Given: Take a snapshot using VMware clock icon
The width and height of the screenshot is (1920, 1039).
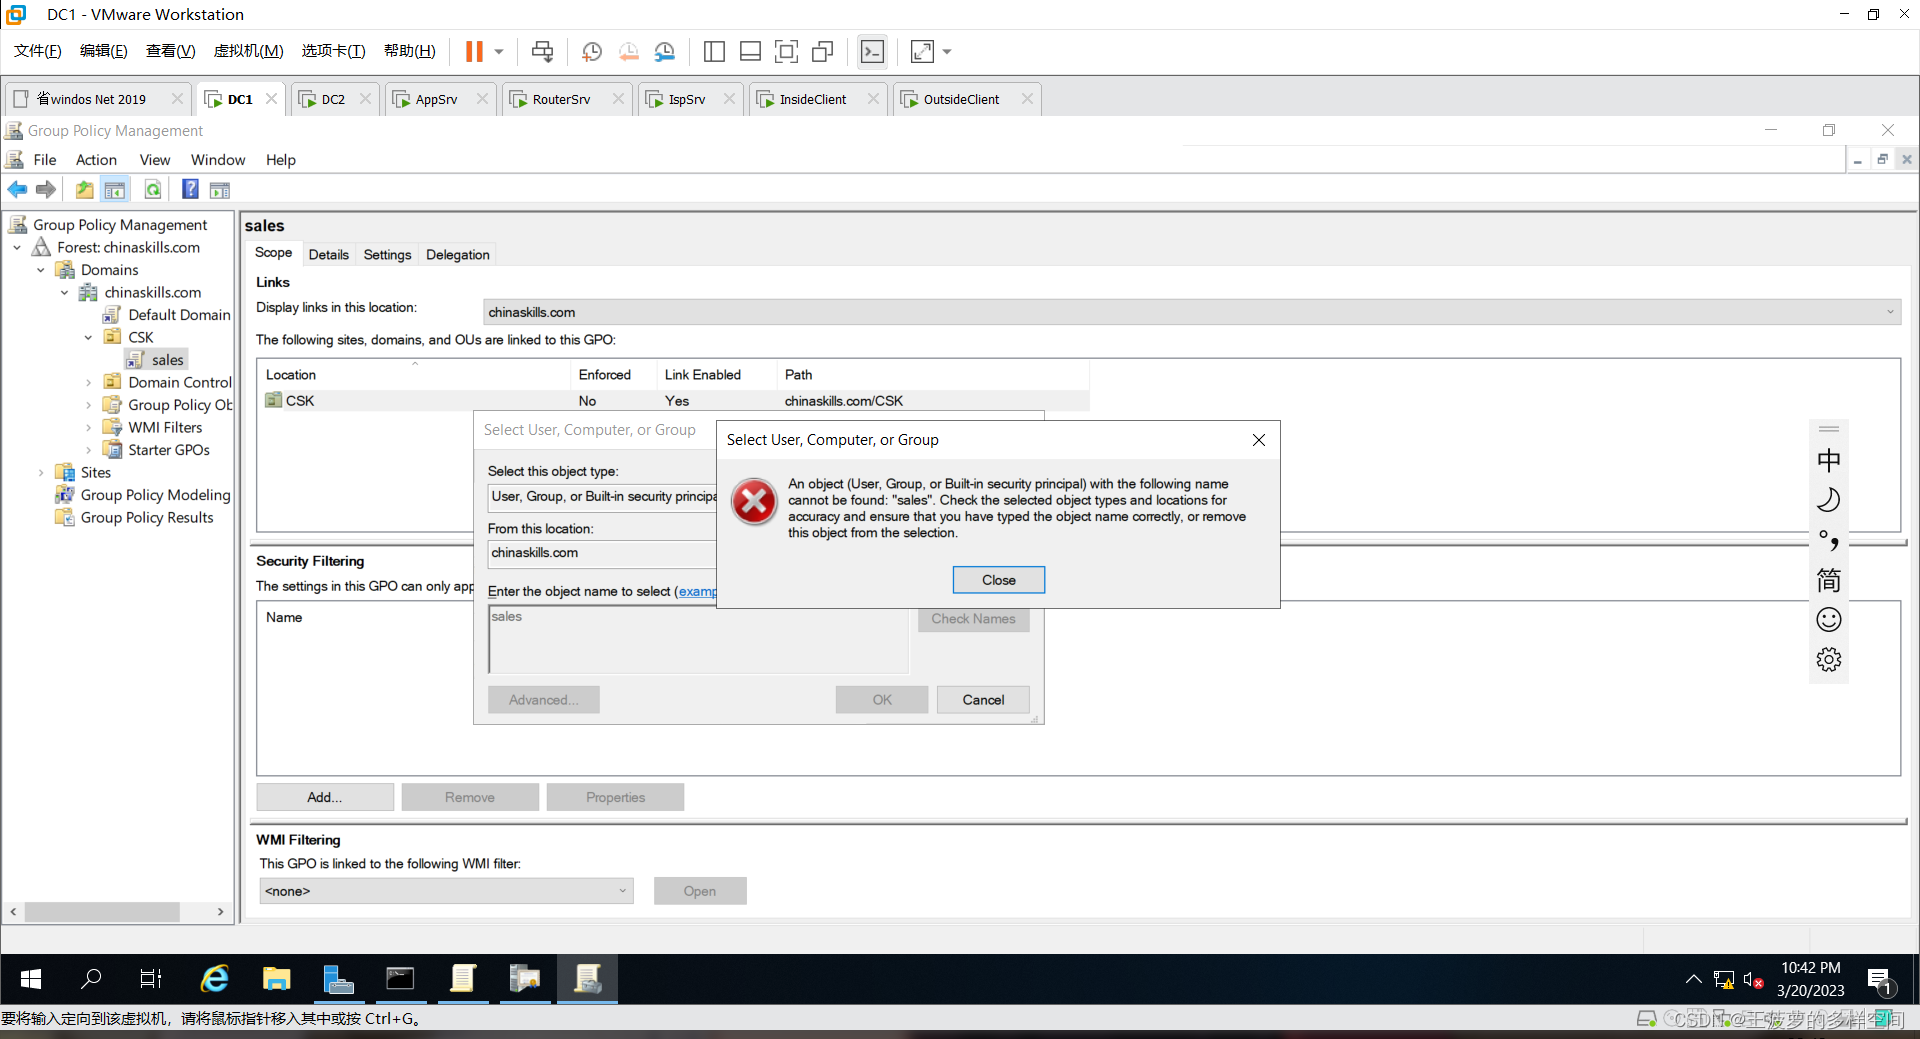Looking at the screenshot, I should click(591, 51).
